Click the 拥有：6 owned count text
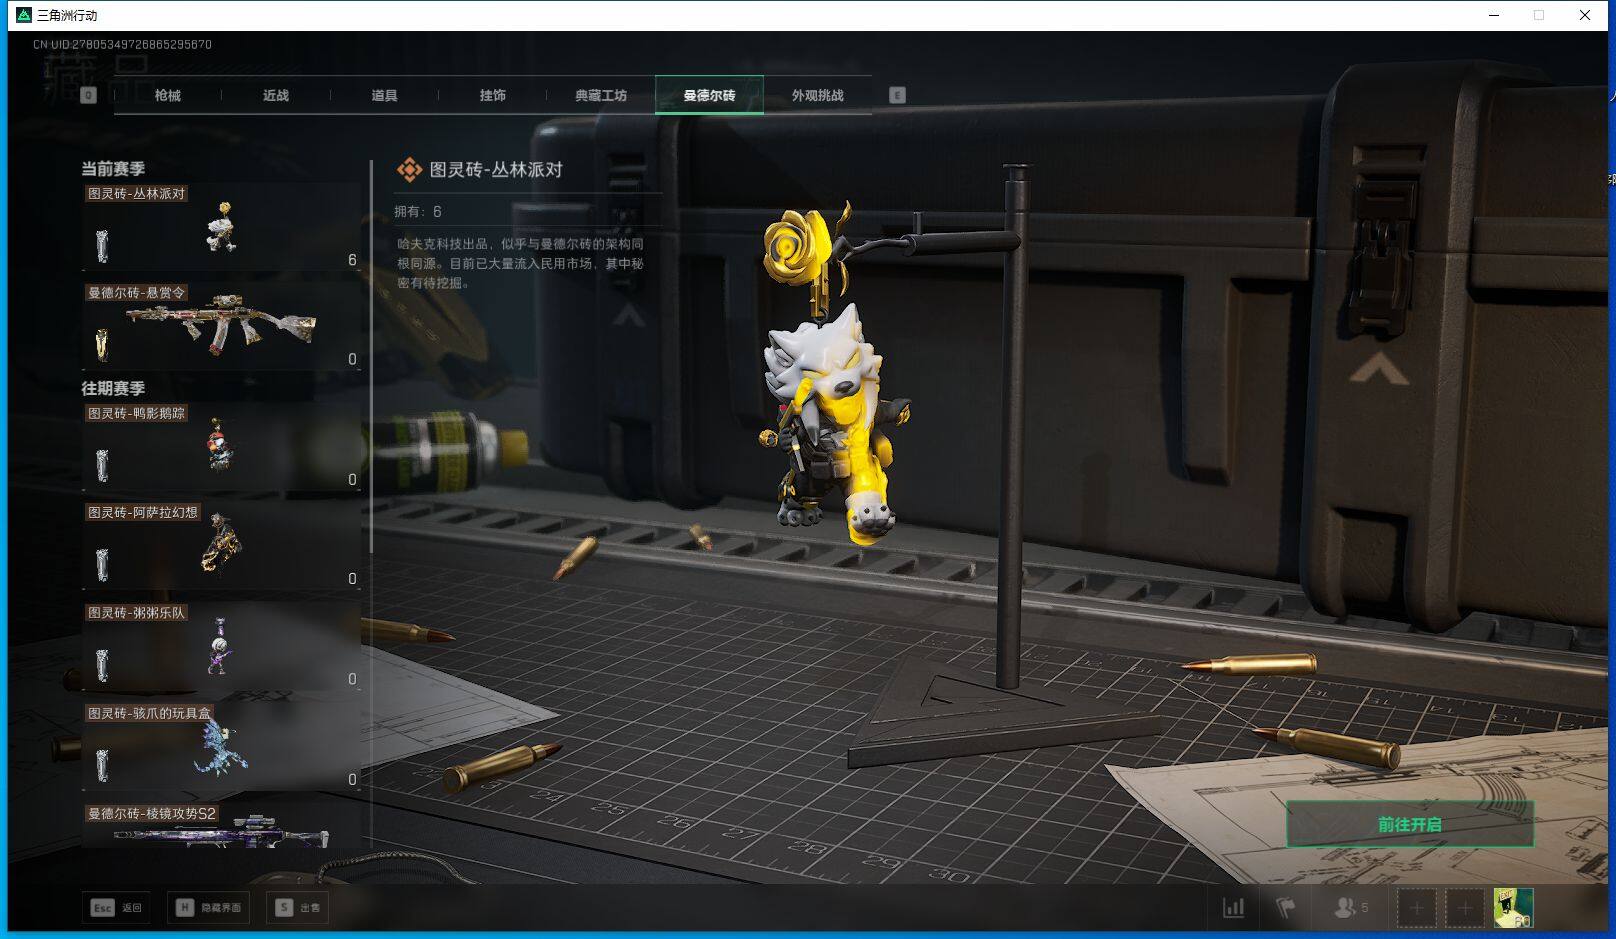Viewport: 1616px width, 939px height. pyautogui.click(x=418, y=212)
